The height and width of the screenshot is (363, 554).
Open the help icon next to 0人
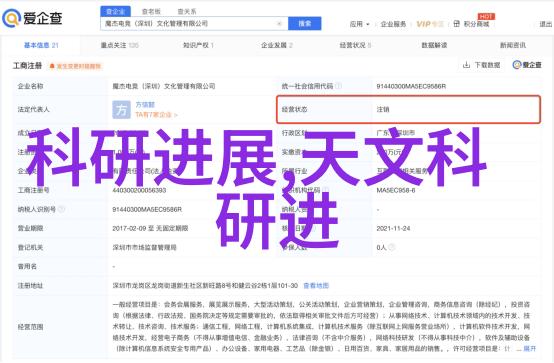coord(391,247)
